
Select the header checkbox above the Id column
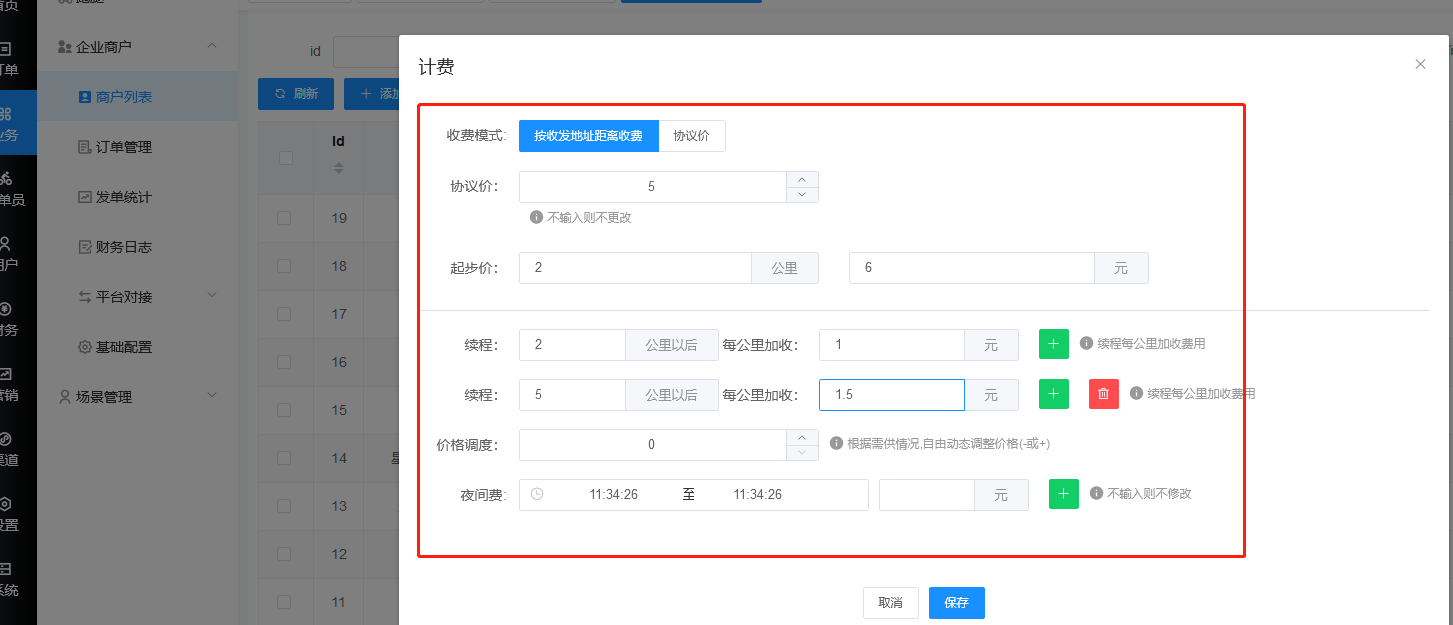tap(284, 158)
